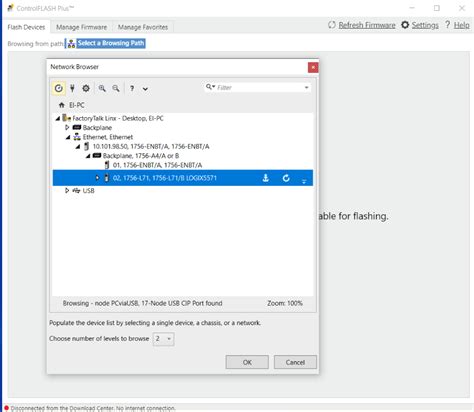Open the Settings link

[425, 25]
